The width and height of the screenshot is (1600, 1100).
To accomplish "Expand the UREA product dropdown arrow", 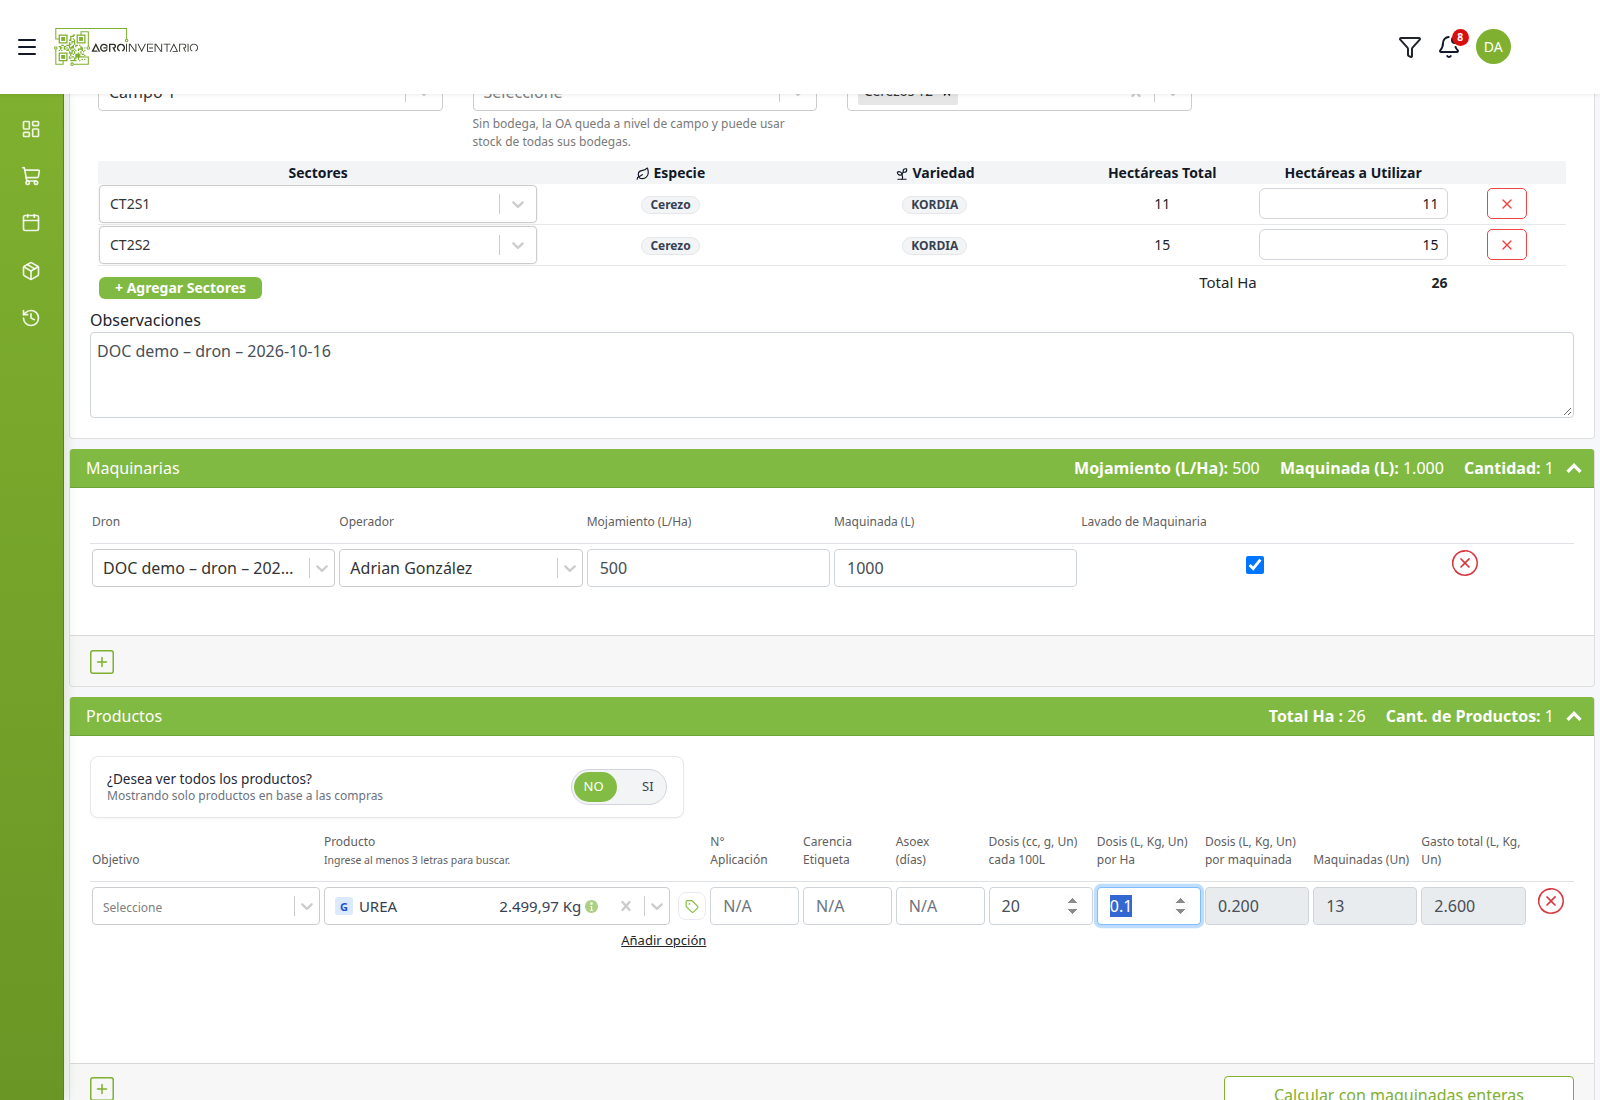I will 657,906.
